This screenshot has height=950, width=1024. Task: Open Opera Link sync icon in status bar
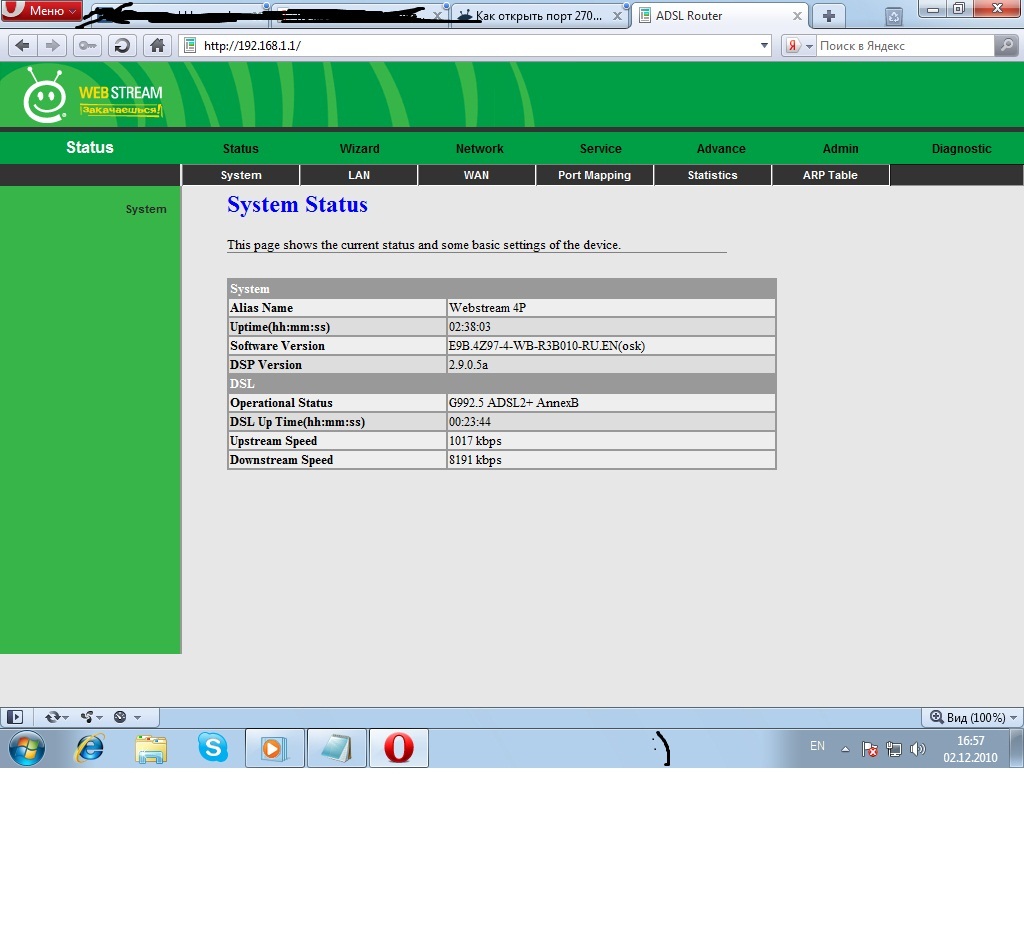coord(52,717)
